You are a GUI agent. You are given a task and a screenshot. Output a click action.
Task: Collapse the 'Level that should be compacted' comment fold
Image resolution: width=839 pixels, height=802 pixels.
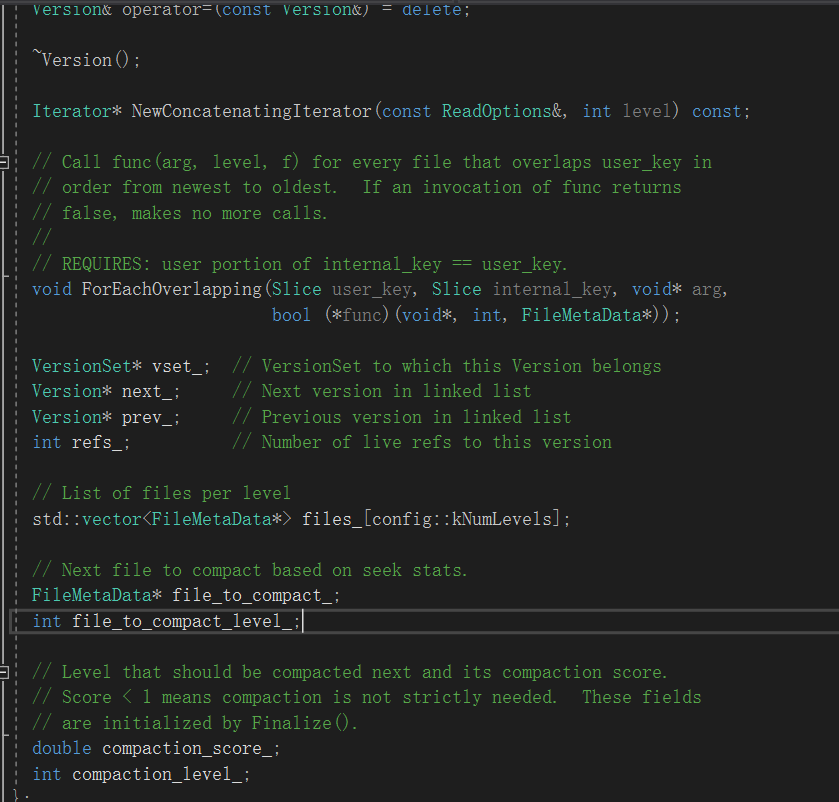tap(5, 672)
